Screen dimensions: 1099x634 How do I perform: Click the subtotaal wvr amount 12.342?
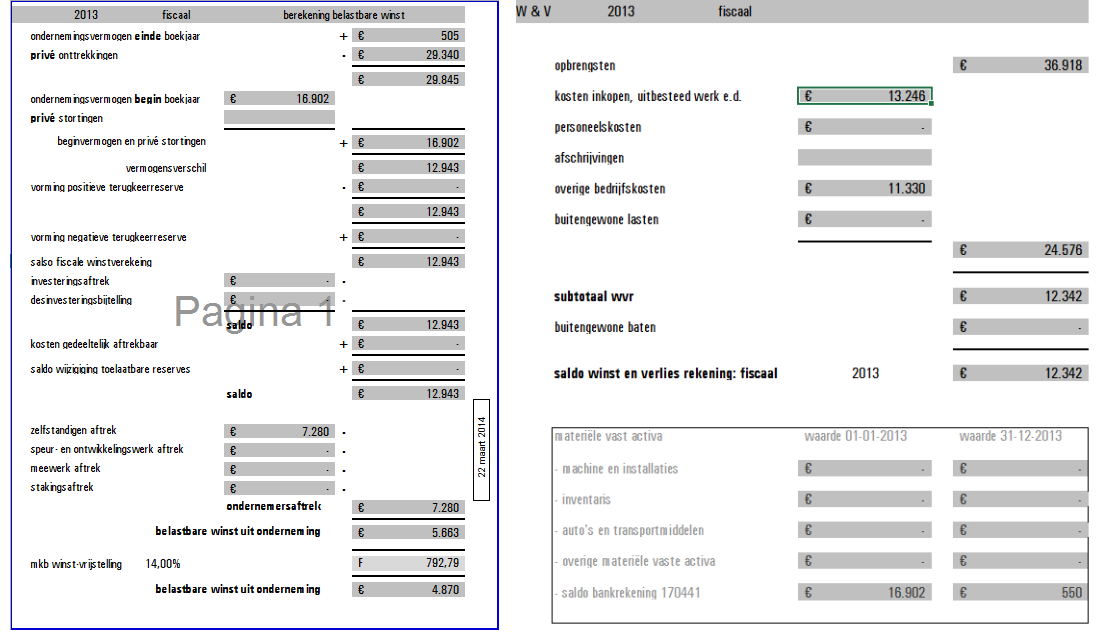pyautogui.click(x=1020, y=296)
